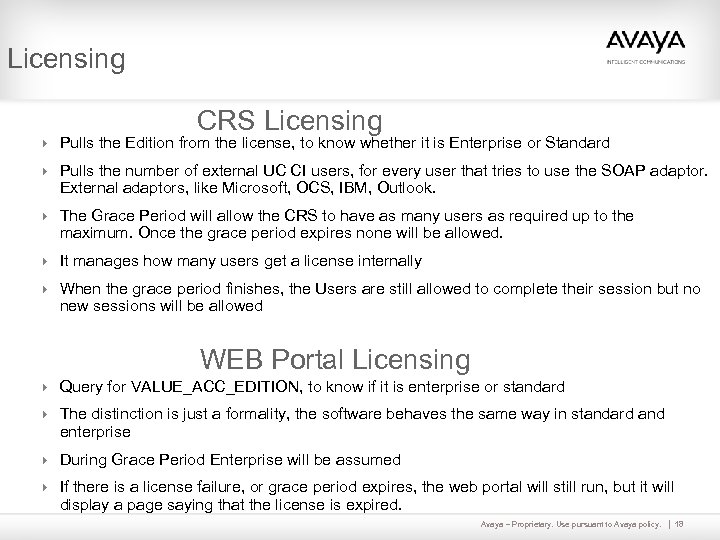Click the bullet arrow beside "It manages how many users"
The image size is (720, 540).
(x=45, y=261)
